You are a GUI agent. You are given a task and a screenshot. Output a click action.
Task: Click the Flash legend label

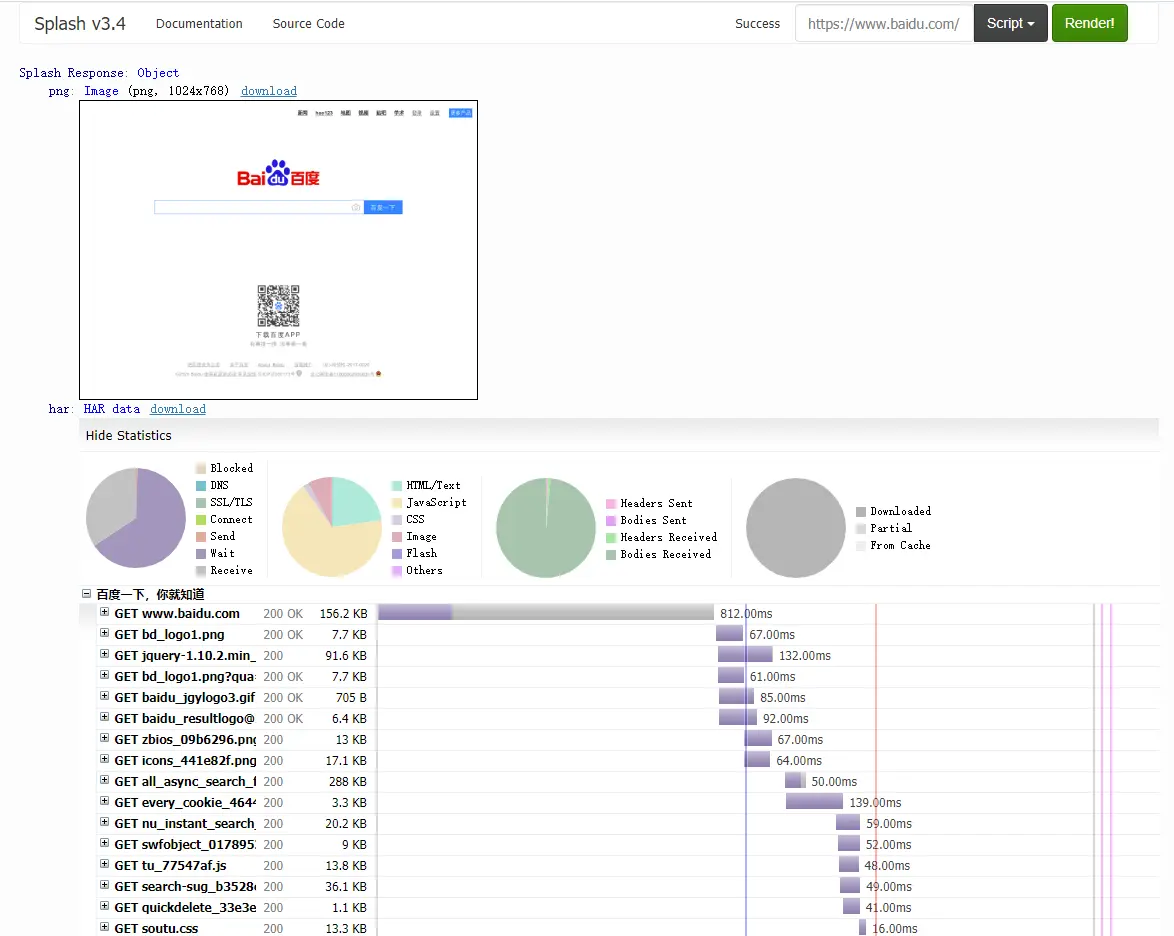coord(422,553)
